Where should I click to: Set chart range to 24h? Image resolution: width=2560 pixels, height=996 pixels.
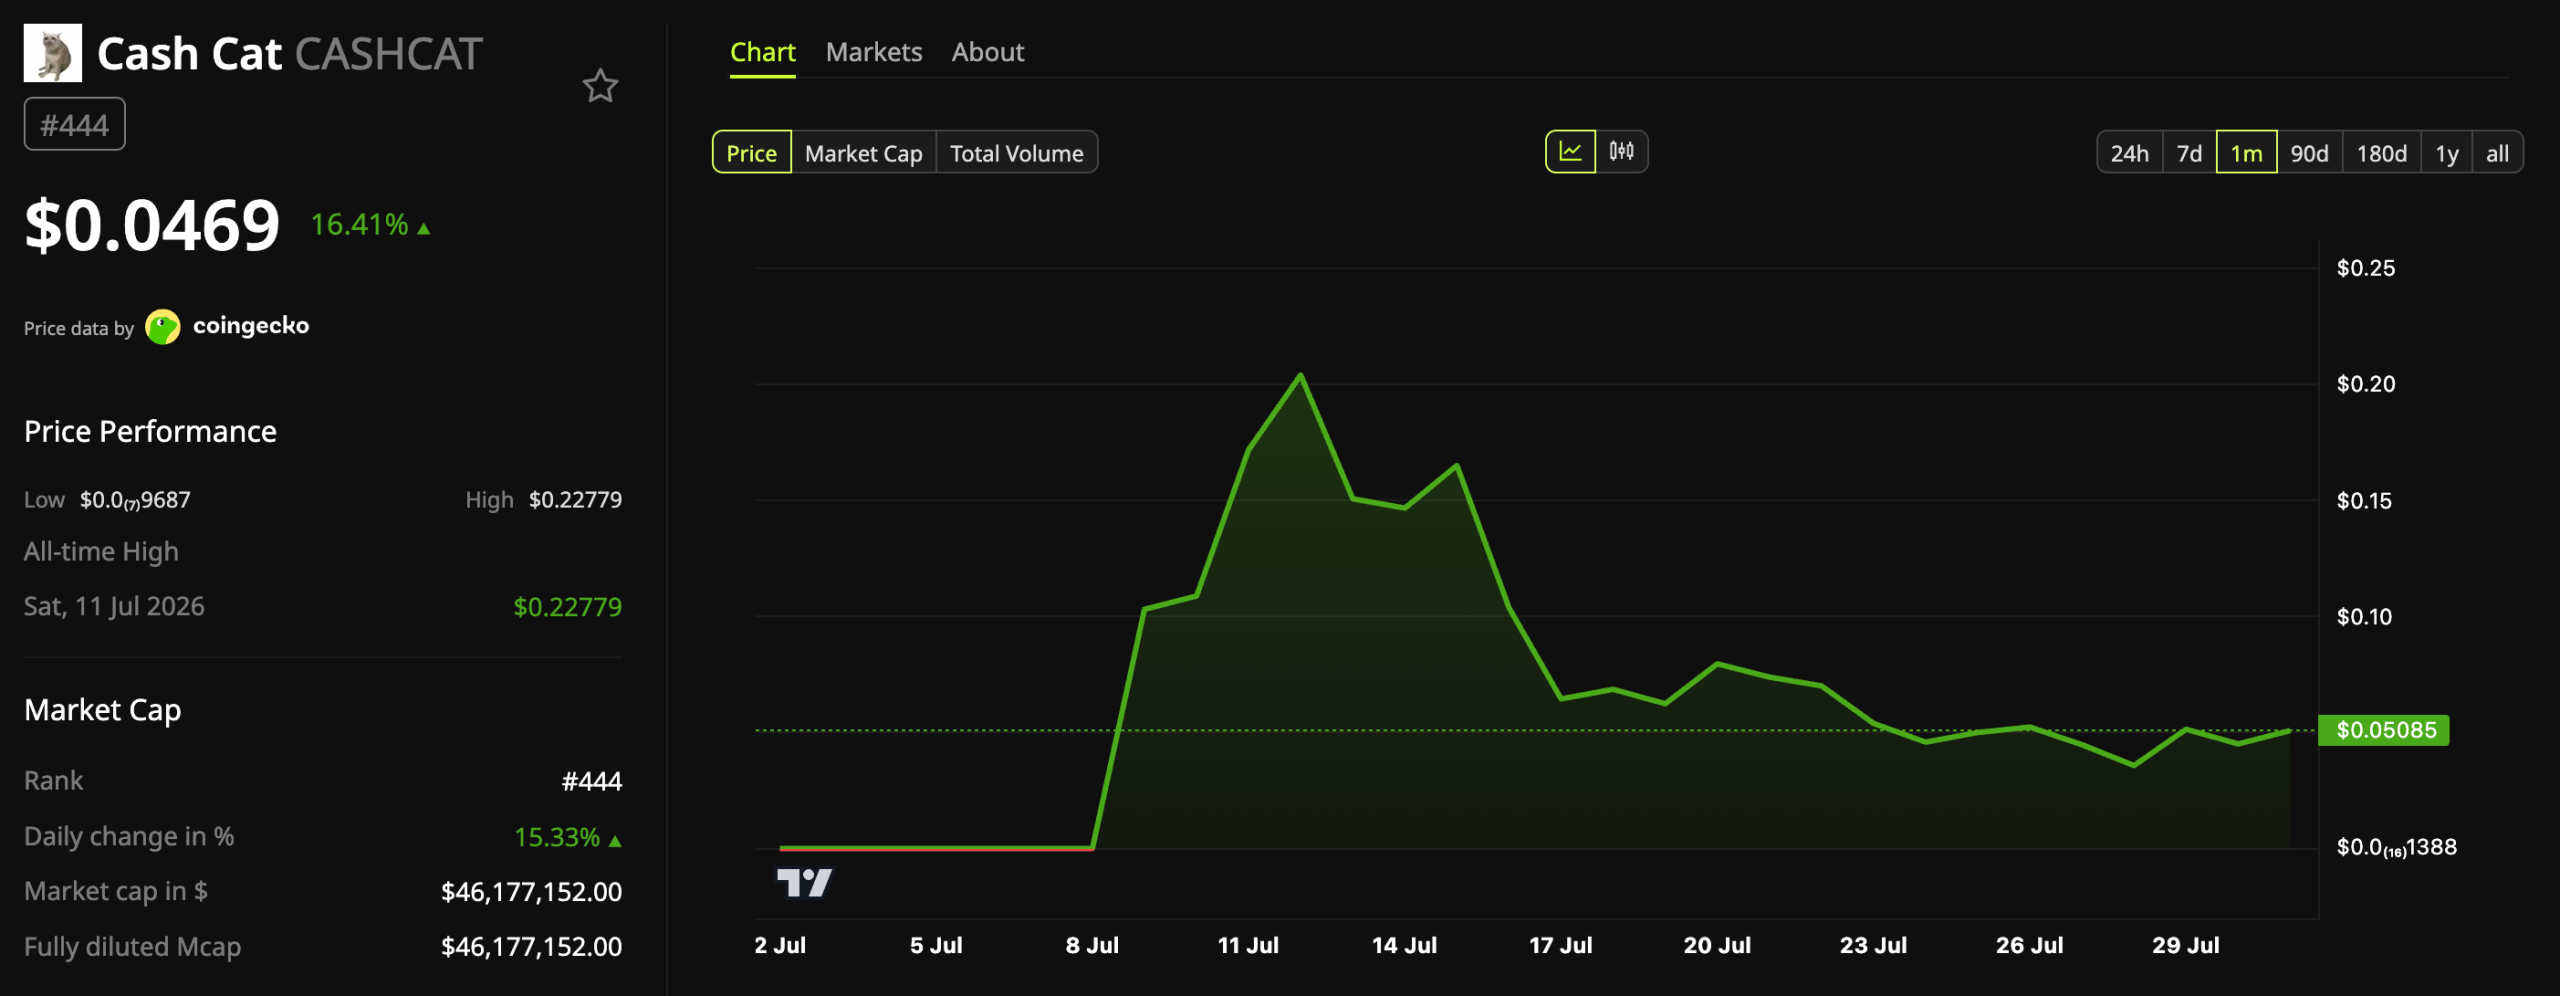[x=2130, y=153]
